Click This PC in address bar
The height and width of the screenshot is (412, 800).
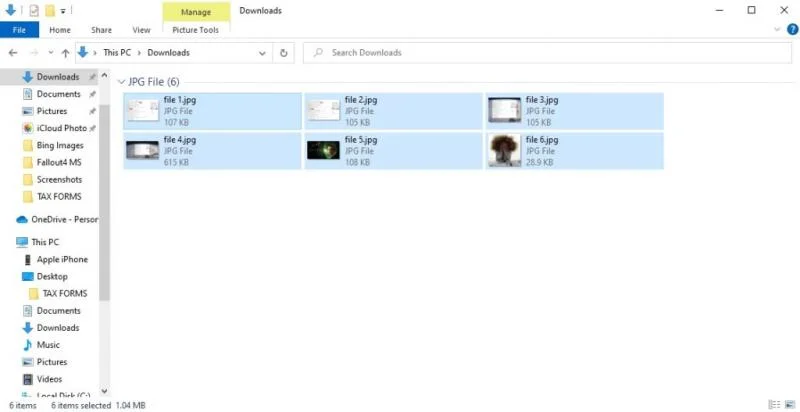point(117,53)
